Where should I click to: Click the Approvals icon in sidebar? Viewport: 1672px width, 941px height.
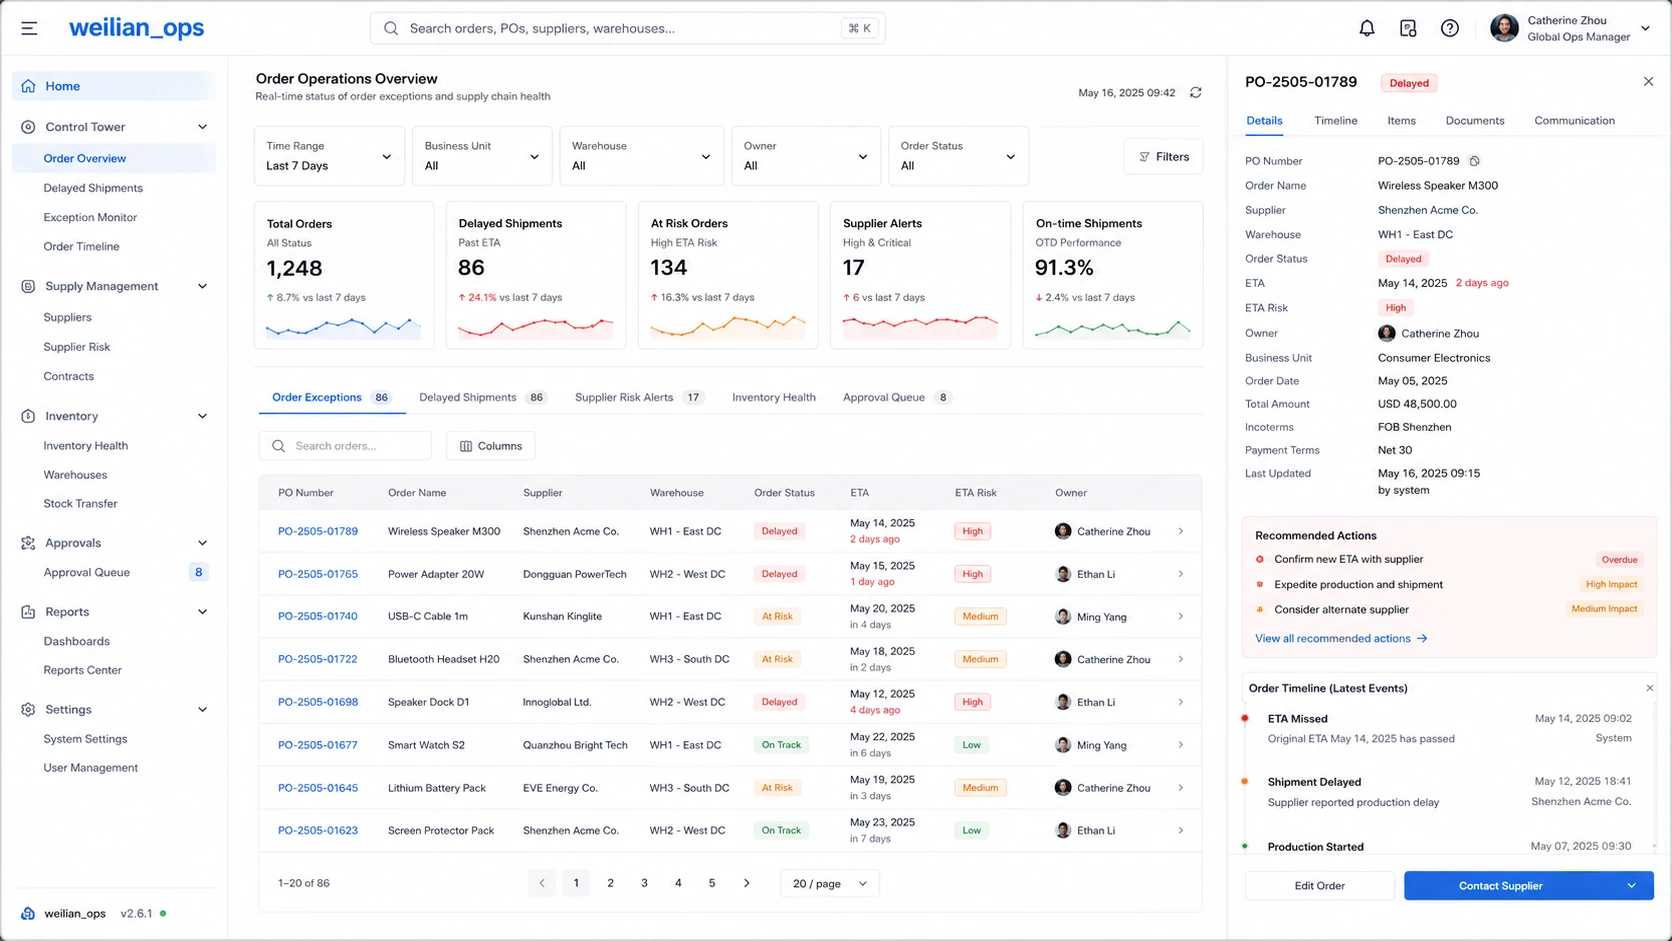(x=28, y=543)
